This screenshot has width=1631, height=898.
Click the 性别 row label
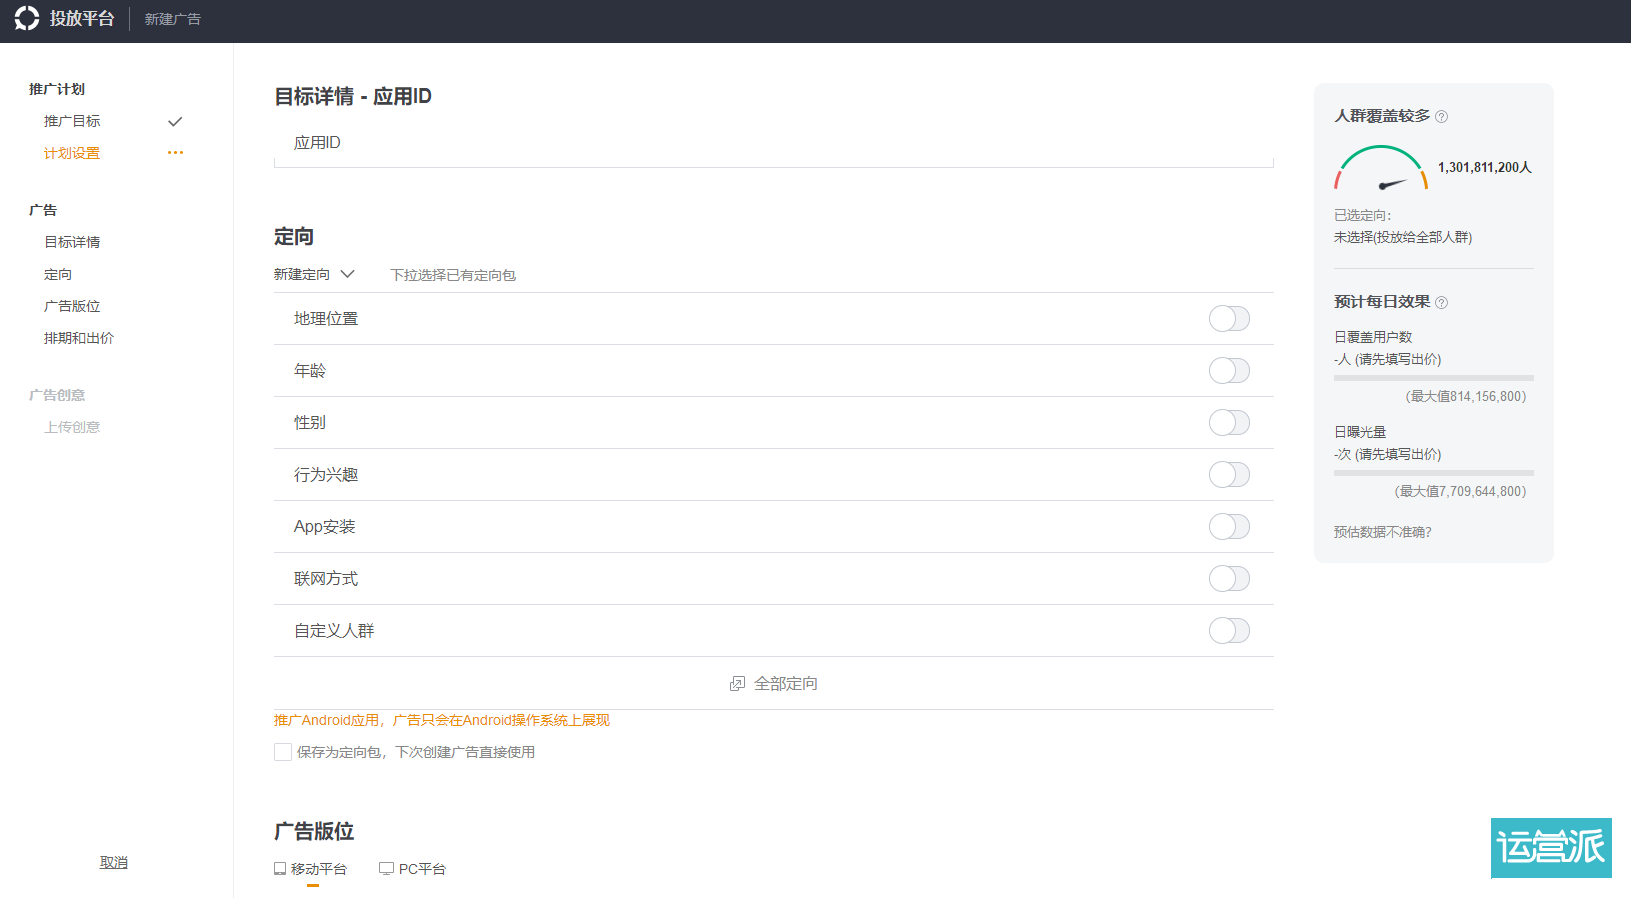(x=310, y=423)
